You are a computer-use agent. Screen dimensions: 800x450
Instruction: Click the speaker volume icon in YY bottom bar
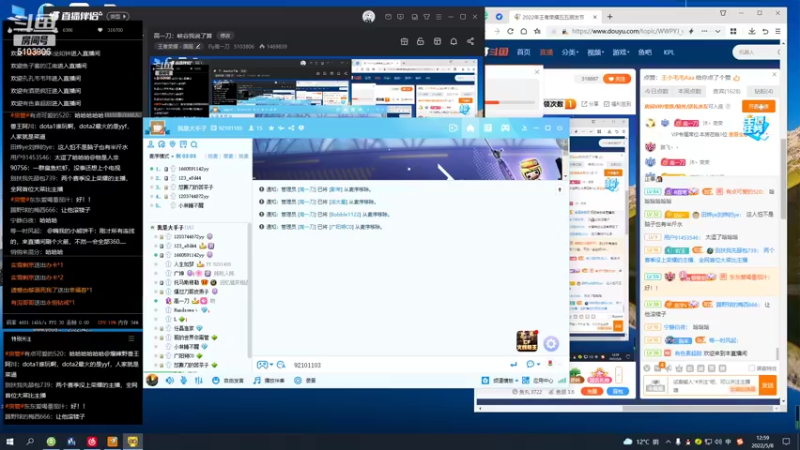[170, 380]
